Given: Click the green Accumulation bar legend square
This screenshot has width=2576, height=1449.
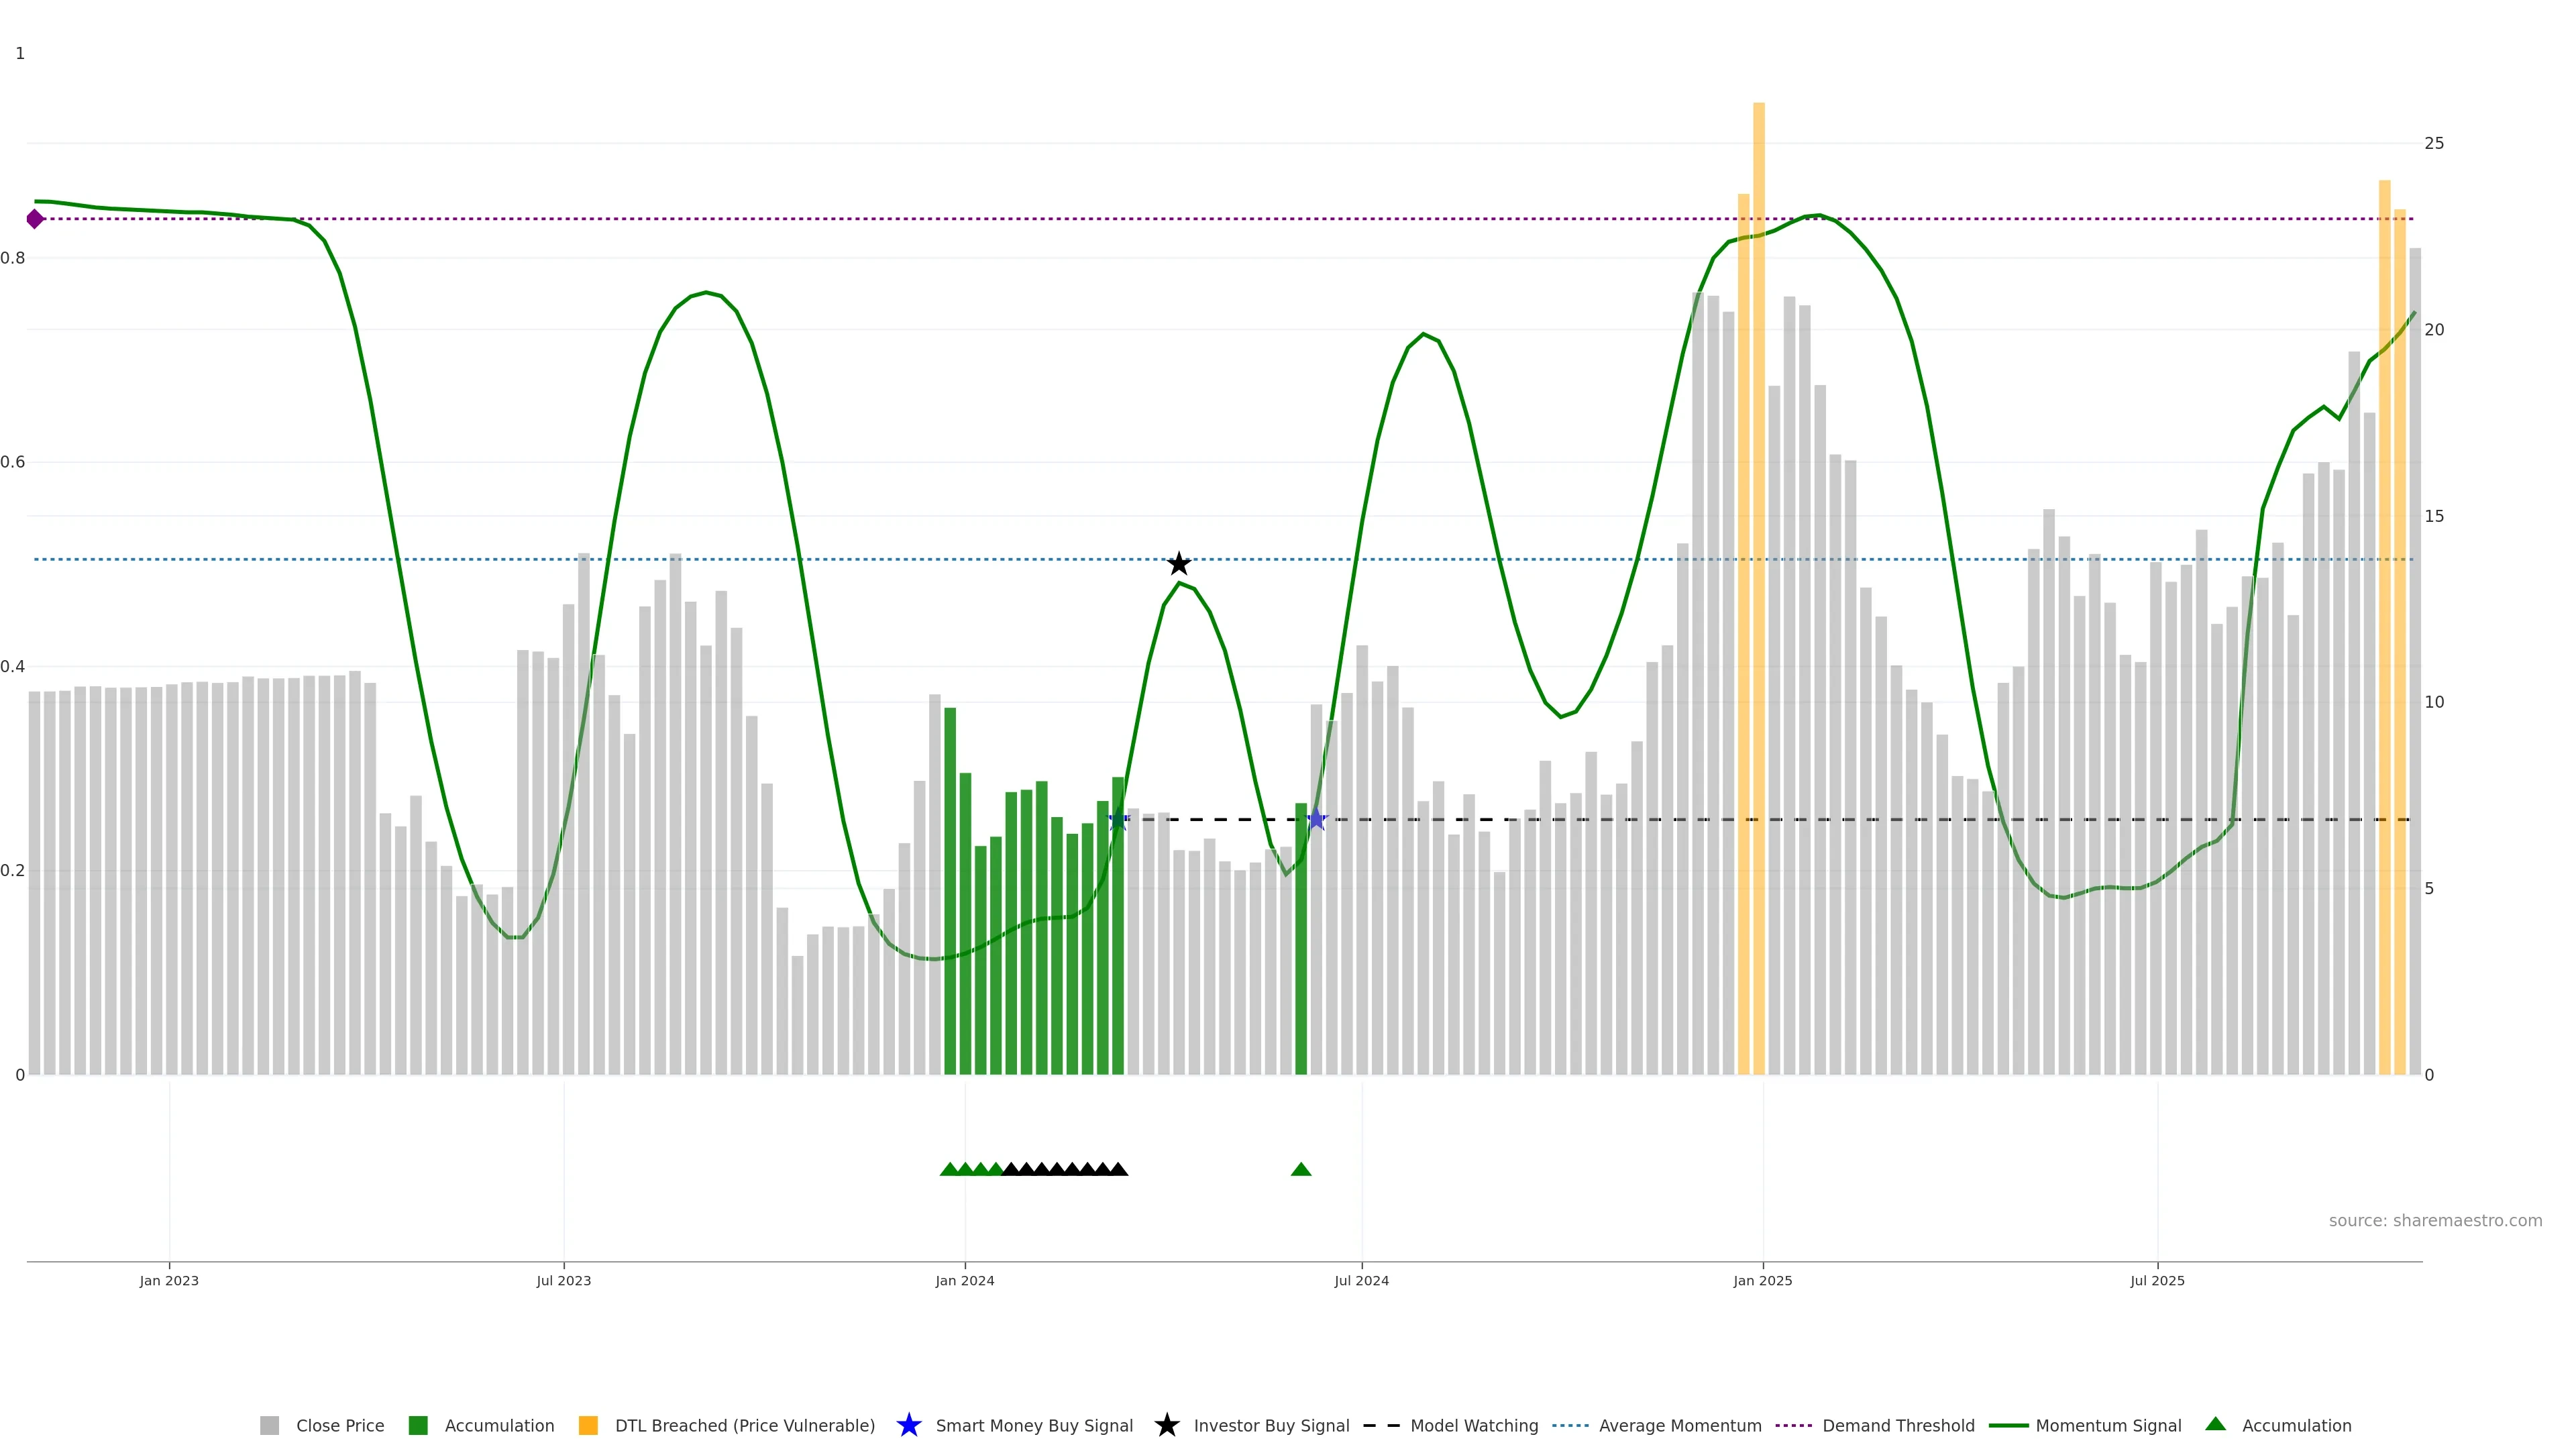Looking at the screenshot, I should pyautogui.click(x=418, y=1425).
